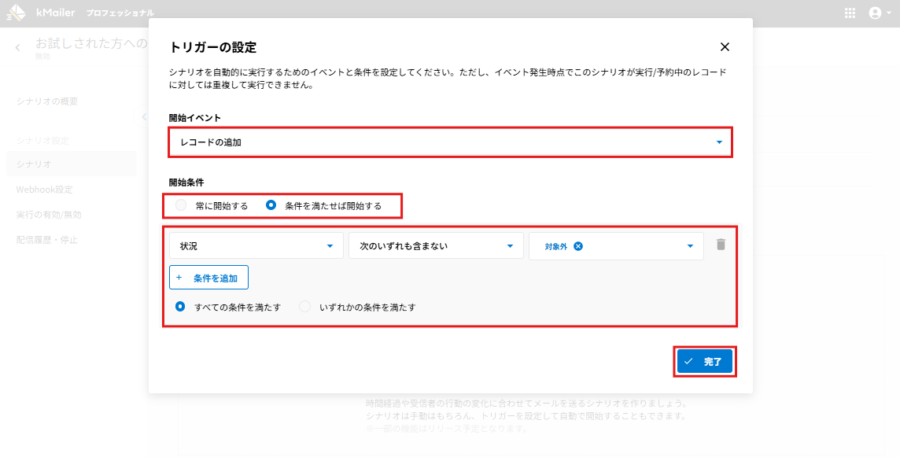
Task: Open the user account menu icon
Action: click(876, 13)
